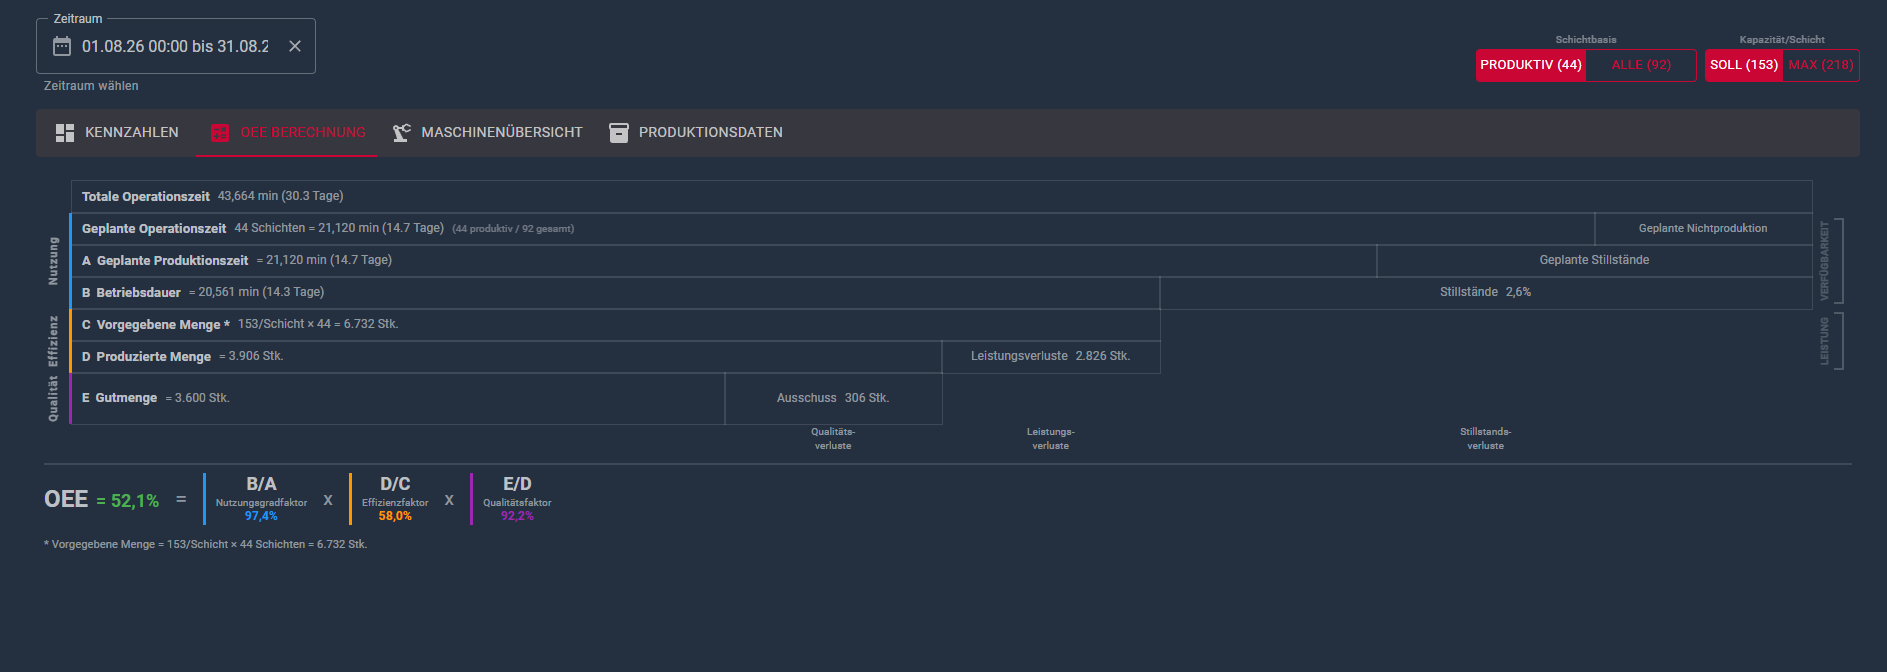Click Leistungsverluste 2.826 Stk. block
The image size is (1887, 672).
[1050, 356]
